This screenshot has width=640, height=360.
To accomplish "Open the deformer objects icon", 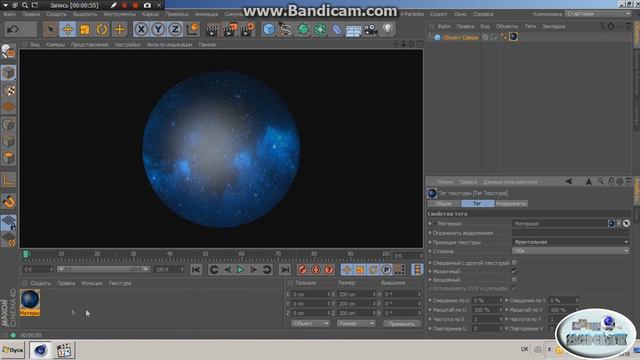I will coord(337,29).
